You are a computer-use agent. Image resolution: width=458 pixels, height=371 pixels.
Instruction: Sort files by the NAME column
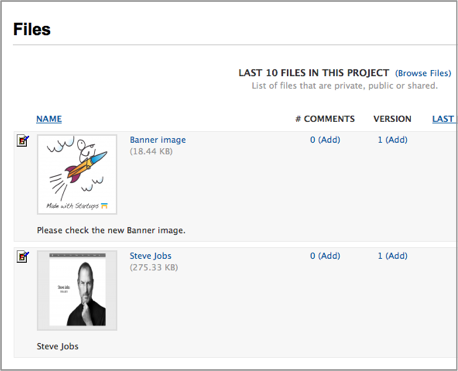[49, 119]
